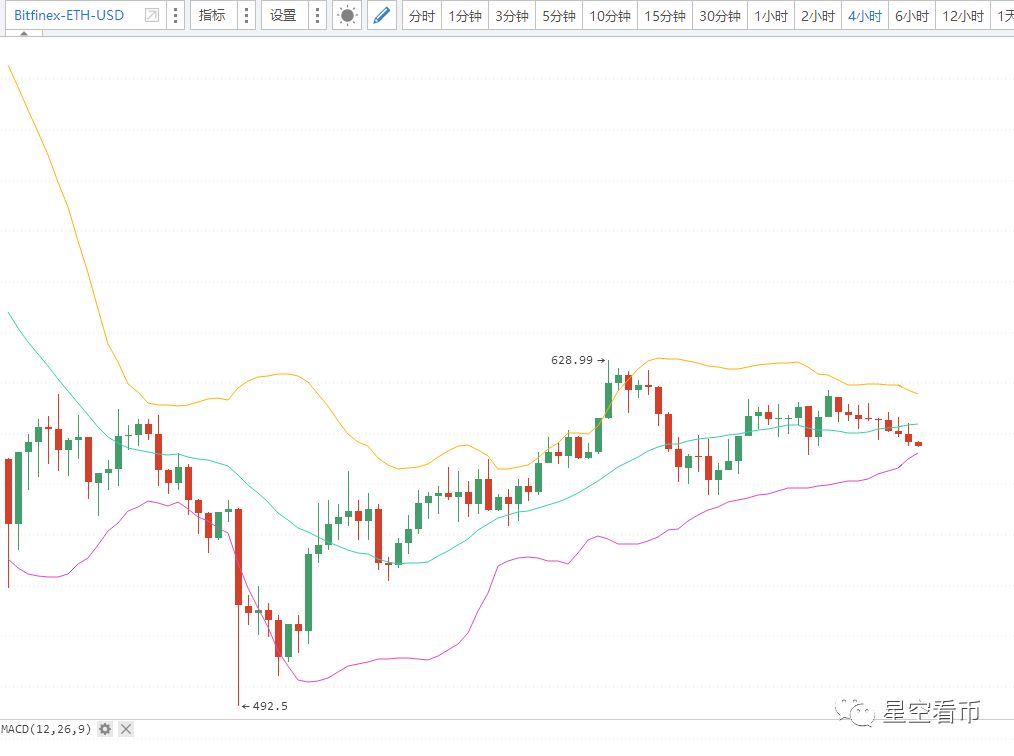Click the 628.99 high price marker

(x=572, y=360)
